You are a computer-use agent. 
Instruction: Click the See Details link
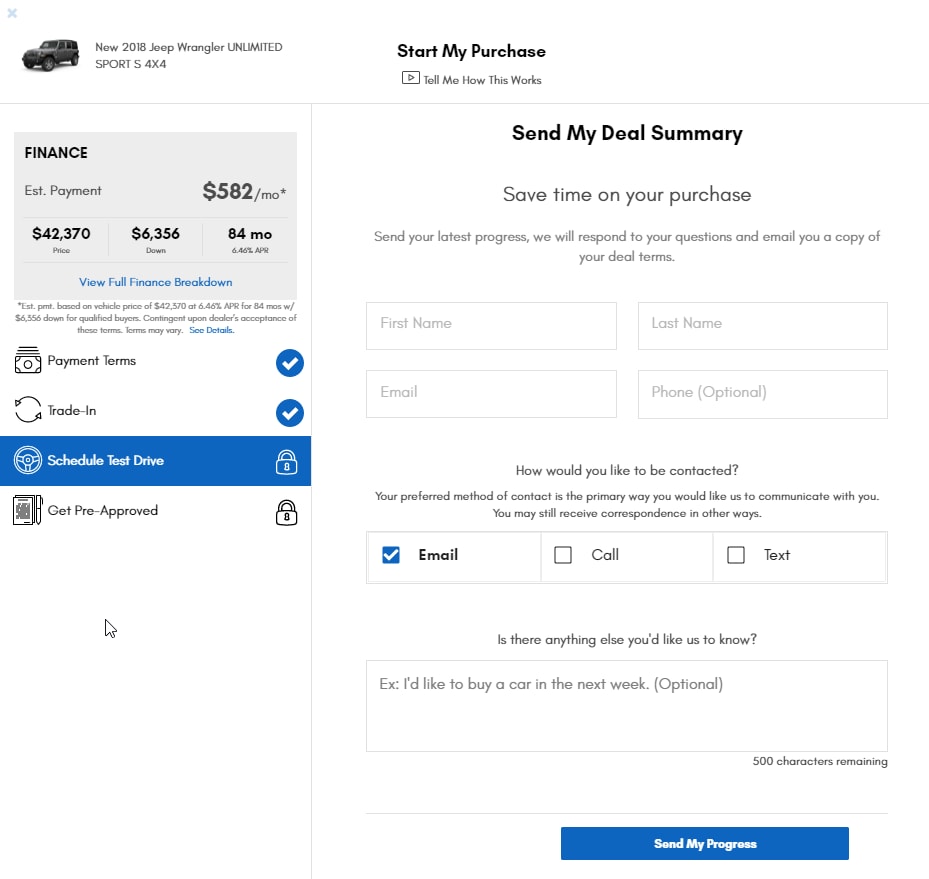212,330
